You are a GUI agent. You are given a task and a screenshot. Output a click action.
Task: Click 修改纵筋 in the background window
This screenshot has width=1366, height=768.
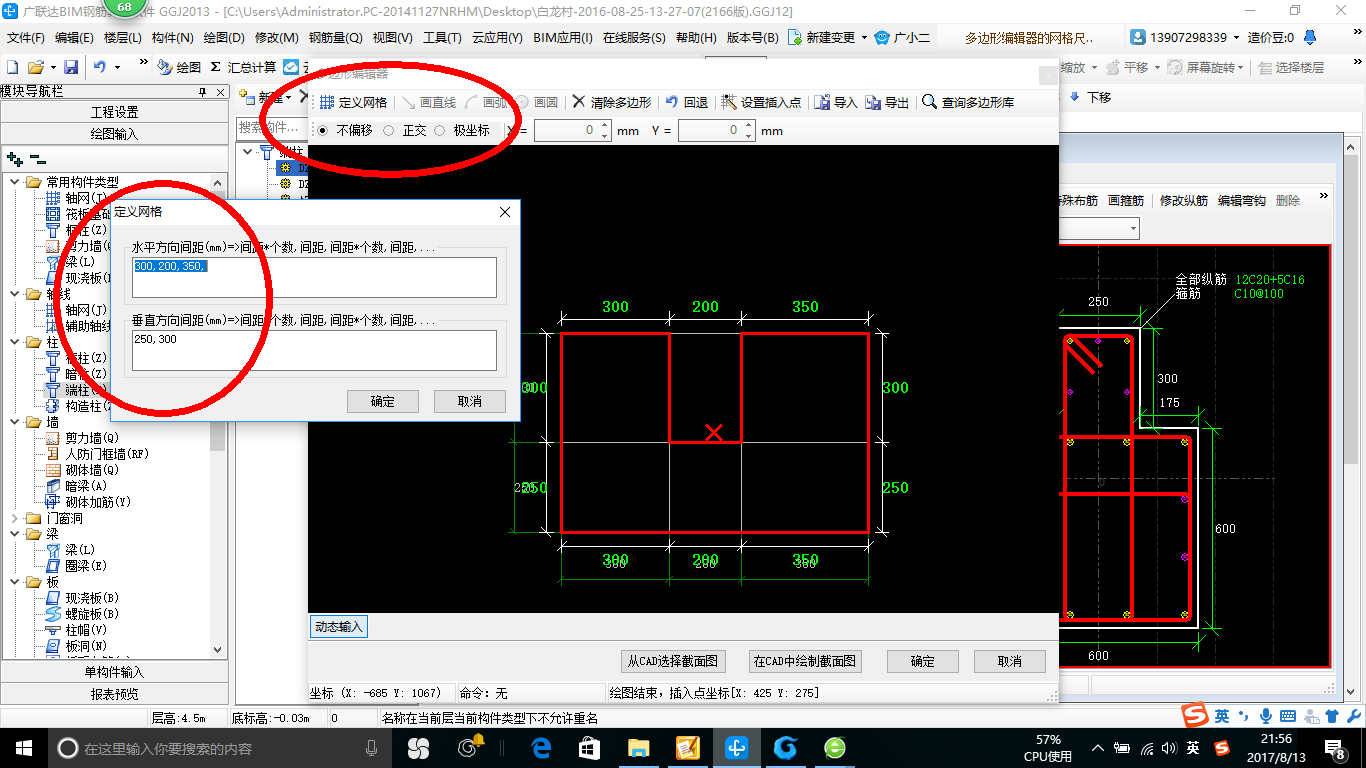point(1184,200)
